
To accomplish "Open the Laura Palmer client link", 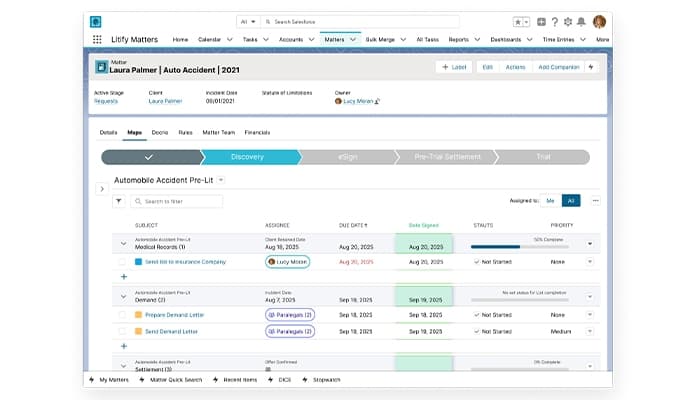I will (165, 101).
